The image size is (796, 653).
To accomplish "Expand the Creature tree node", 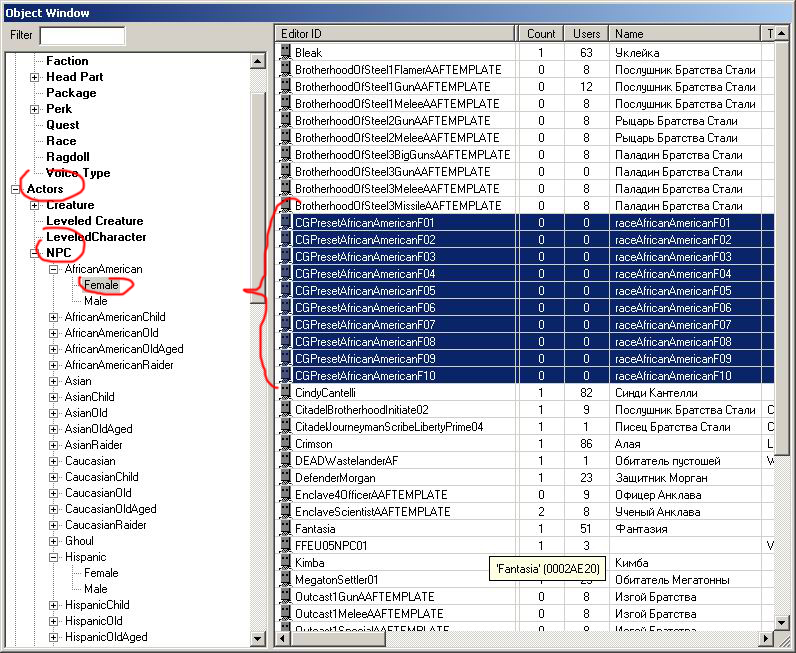I will coord(35,205).
